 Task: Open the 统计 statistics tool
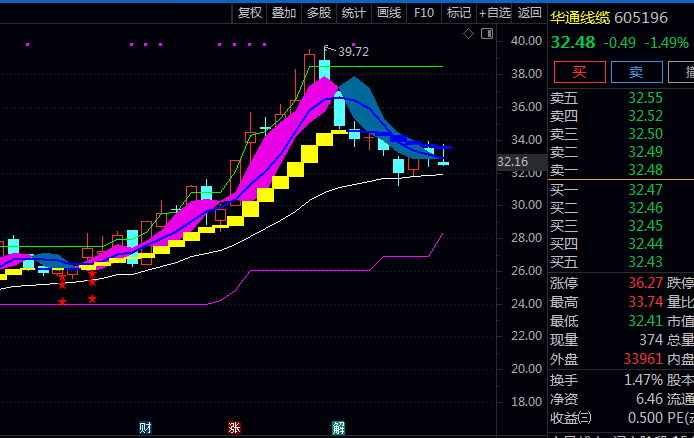coord(353,12)
